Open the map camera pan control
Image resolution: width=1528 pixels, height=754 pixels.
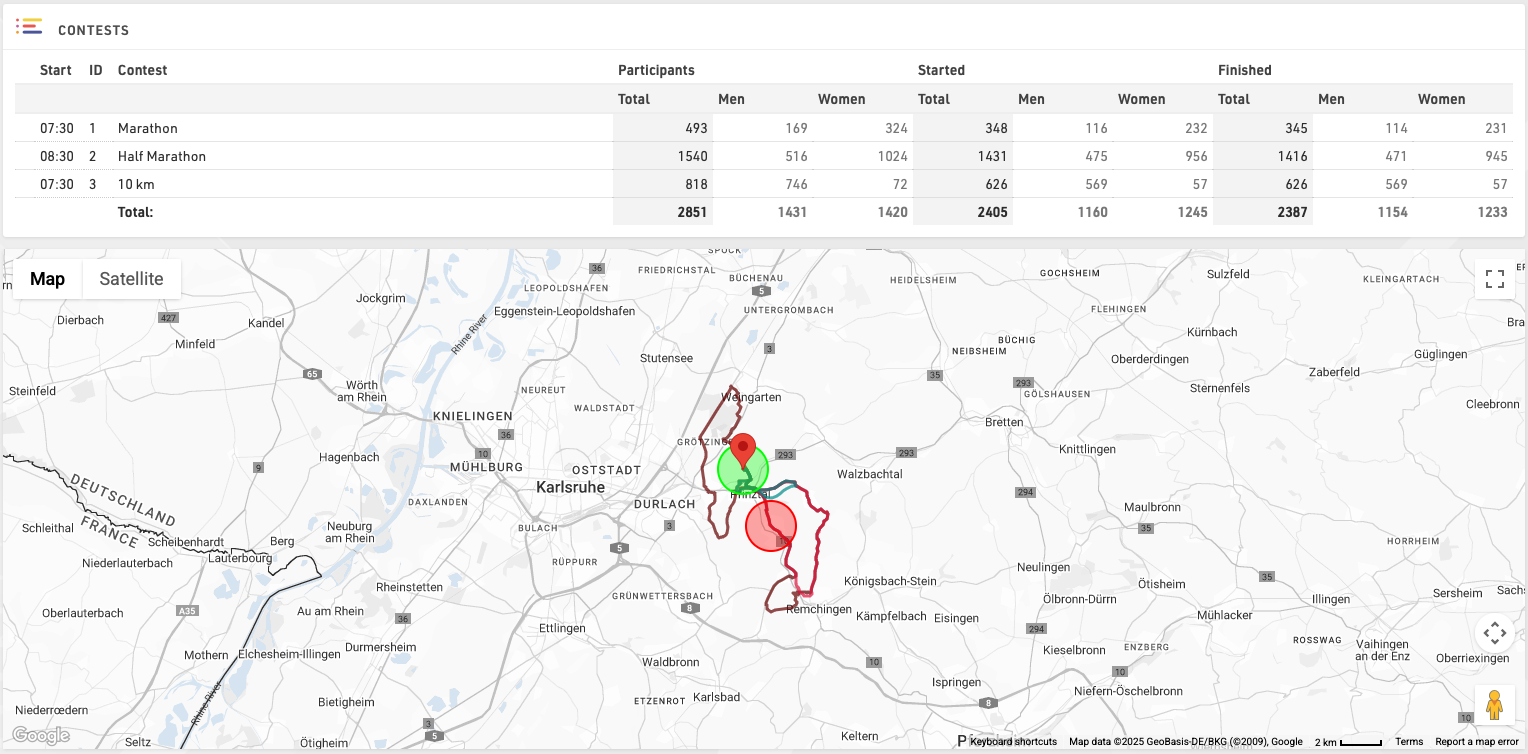point(1494,633)
